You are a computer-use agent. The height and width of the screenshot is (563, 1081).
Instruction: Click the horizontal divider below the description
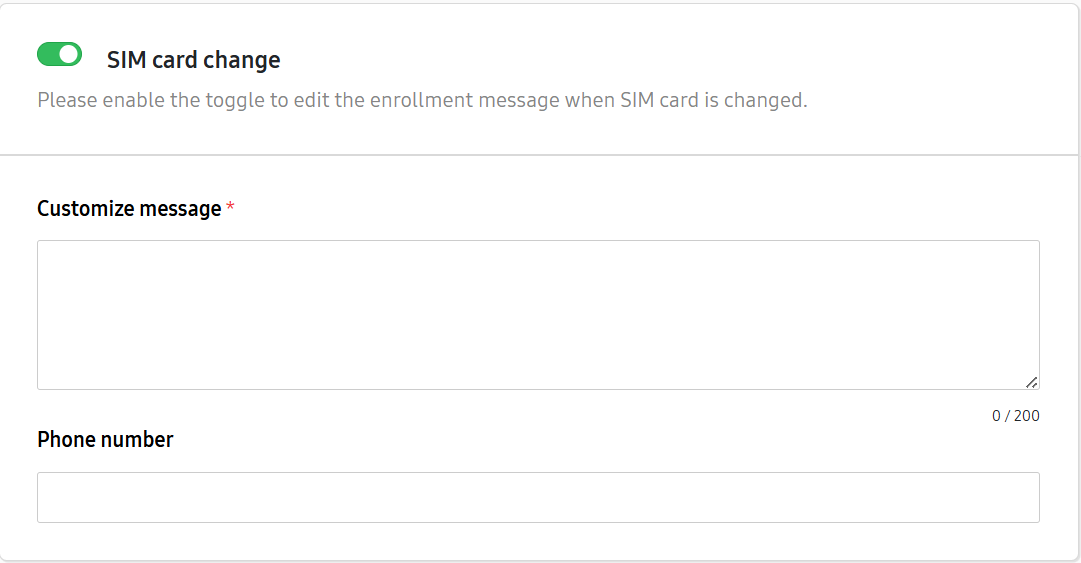coord(540,155)
